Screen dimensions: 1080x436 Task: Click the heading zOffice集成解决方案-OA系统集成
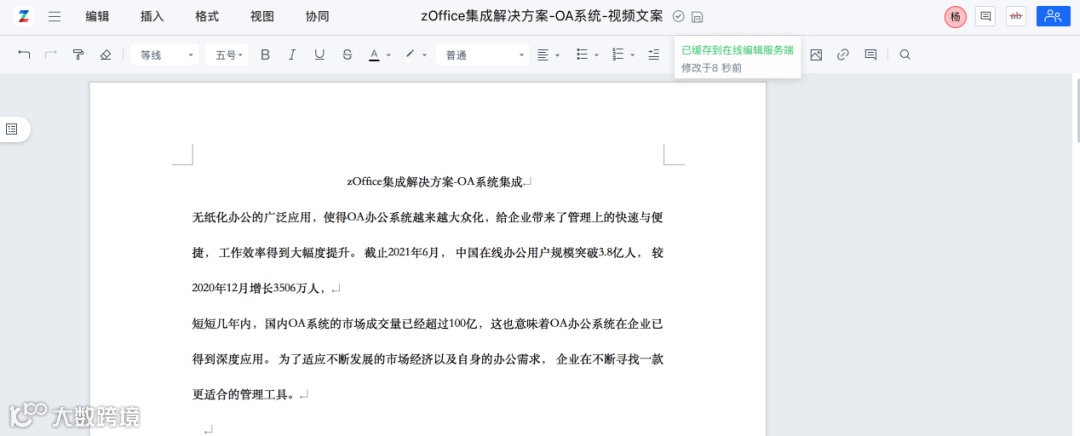click(435, 182)
